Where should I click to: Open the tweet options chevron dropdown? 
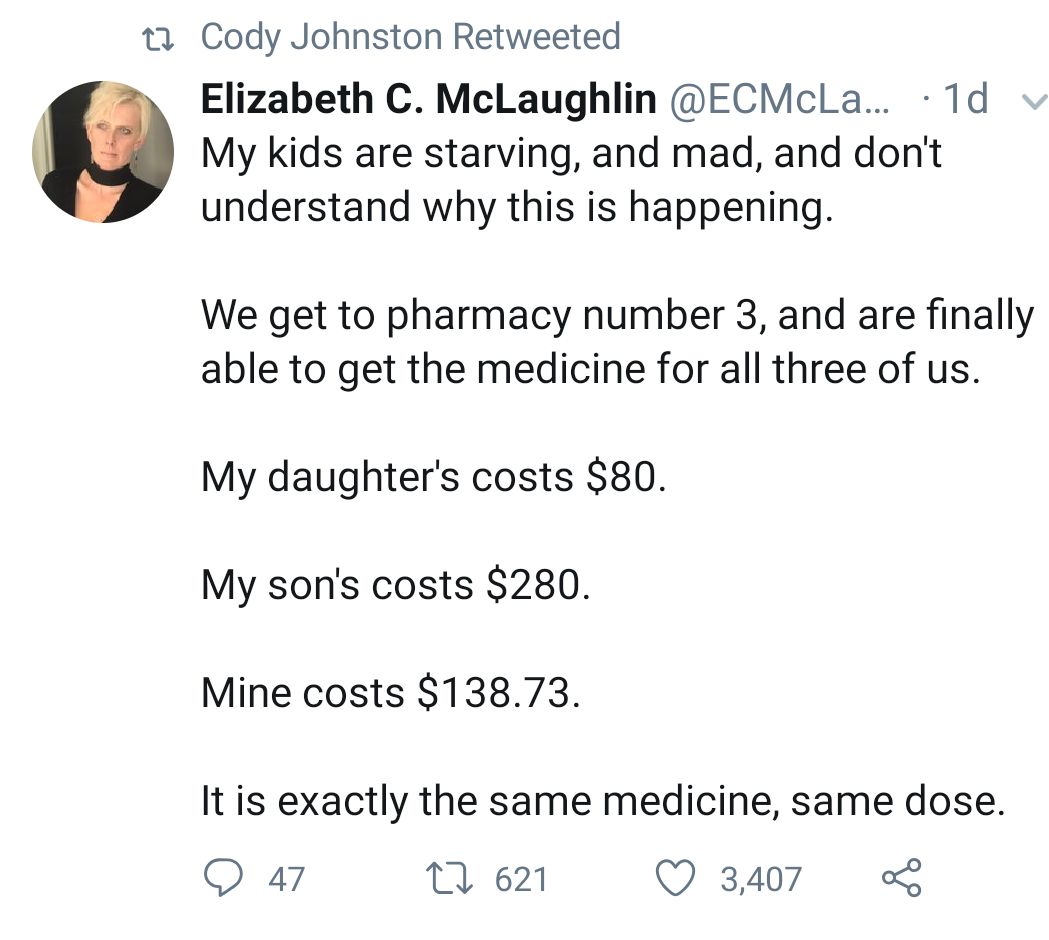click(x=1031, y=102)
